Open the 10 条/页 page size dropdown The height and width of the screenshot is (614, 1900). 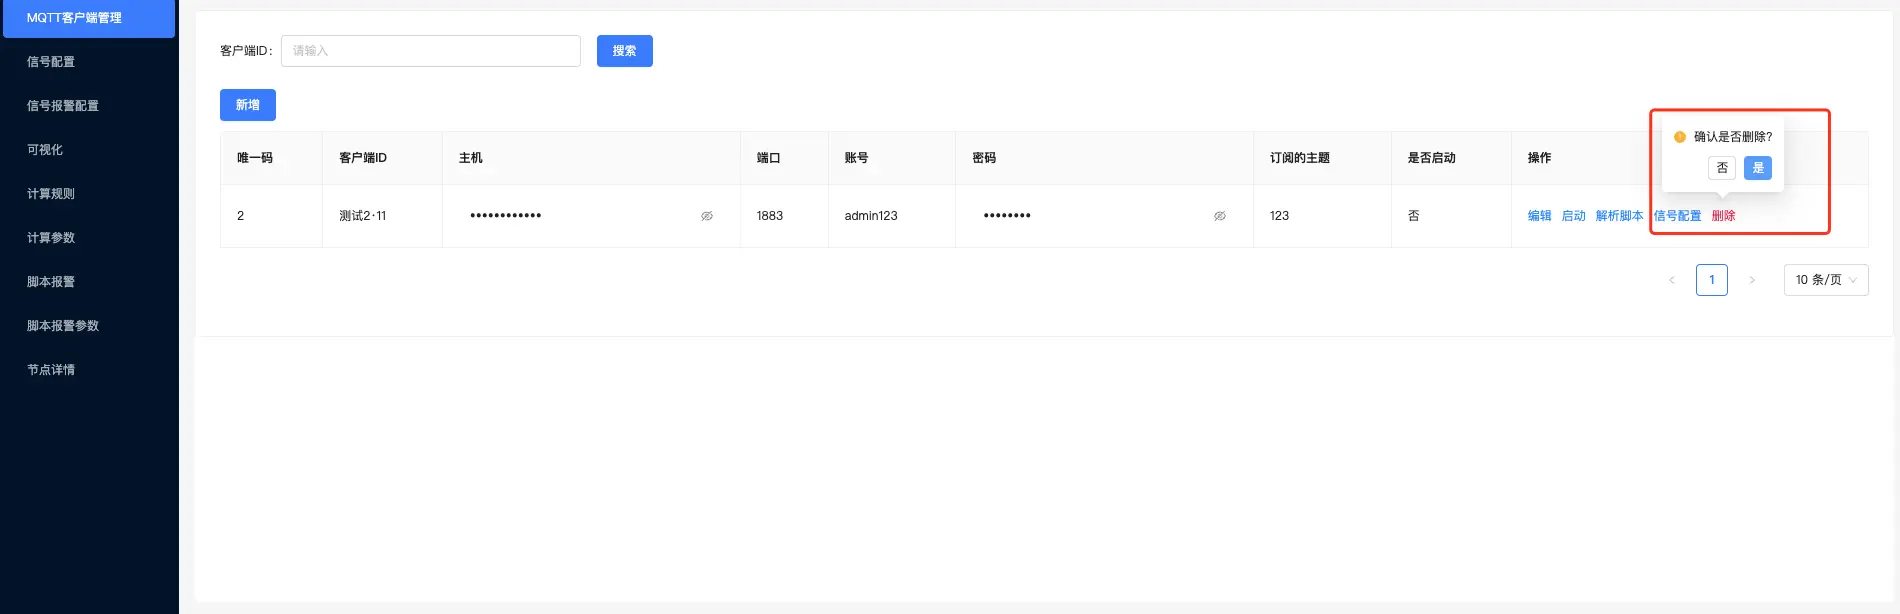[1826, 280]
